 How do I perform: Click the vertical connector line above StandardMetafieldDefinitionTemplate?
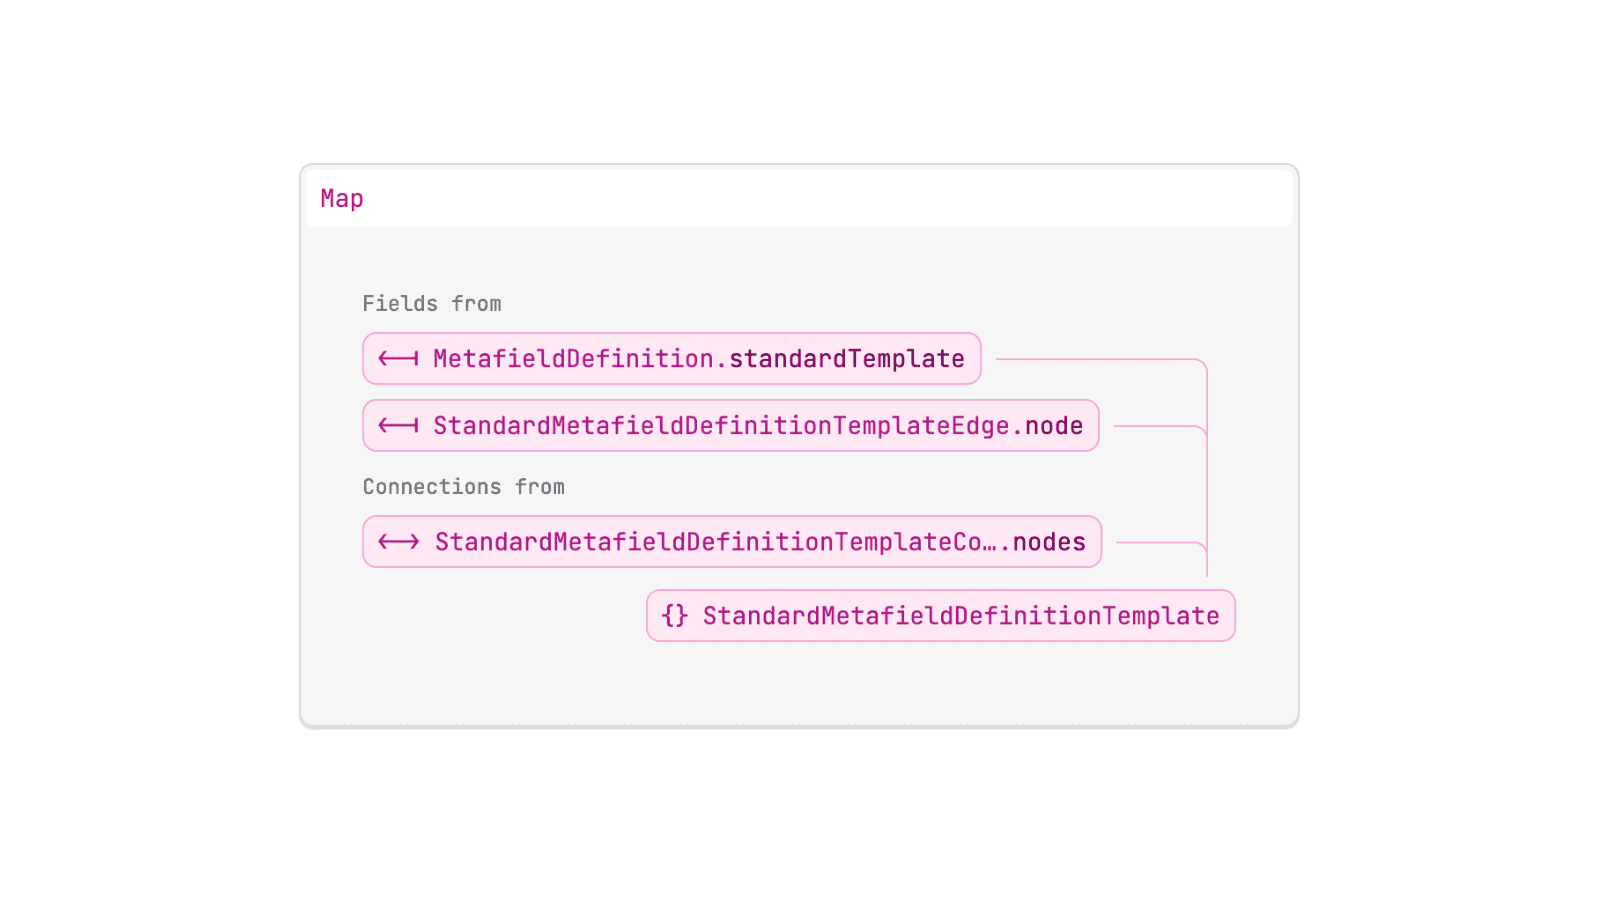1207,470
